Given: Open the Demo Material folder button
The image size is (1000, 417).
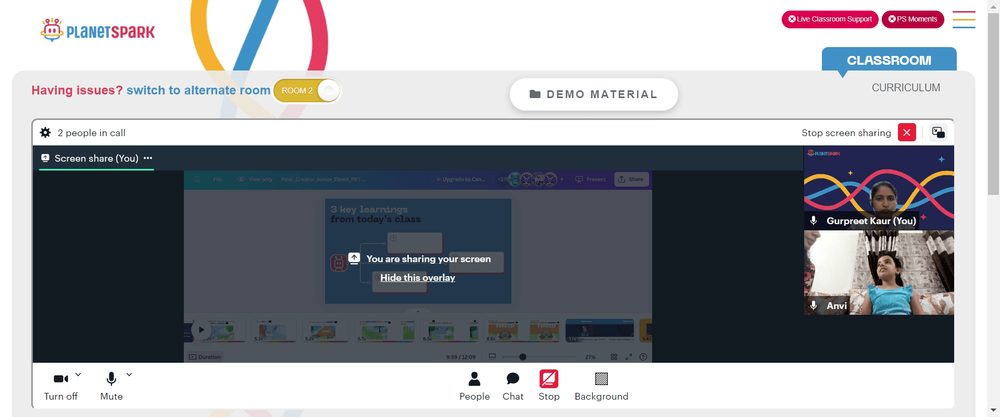Looking at the screenshot, I should pos(594,94).
